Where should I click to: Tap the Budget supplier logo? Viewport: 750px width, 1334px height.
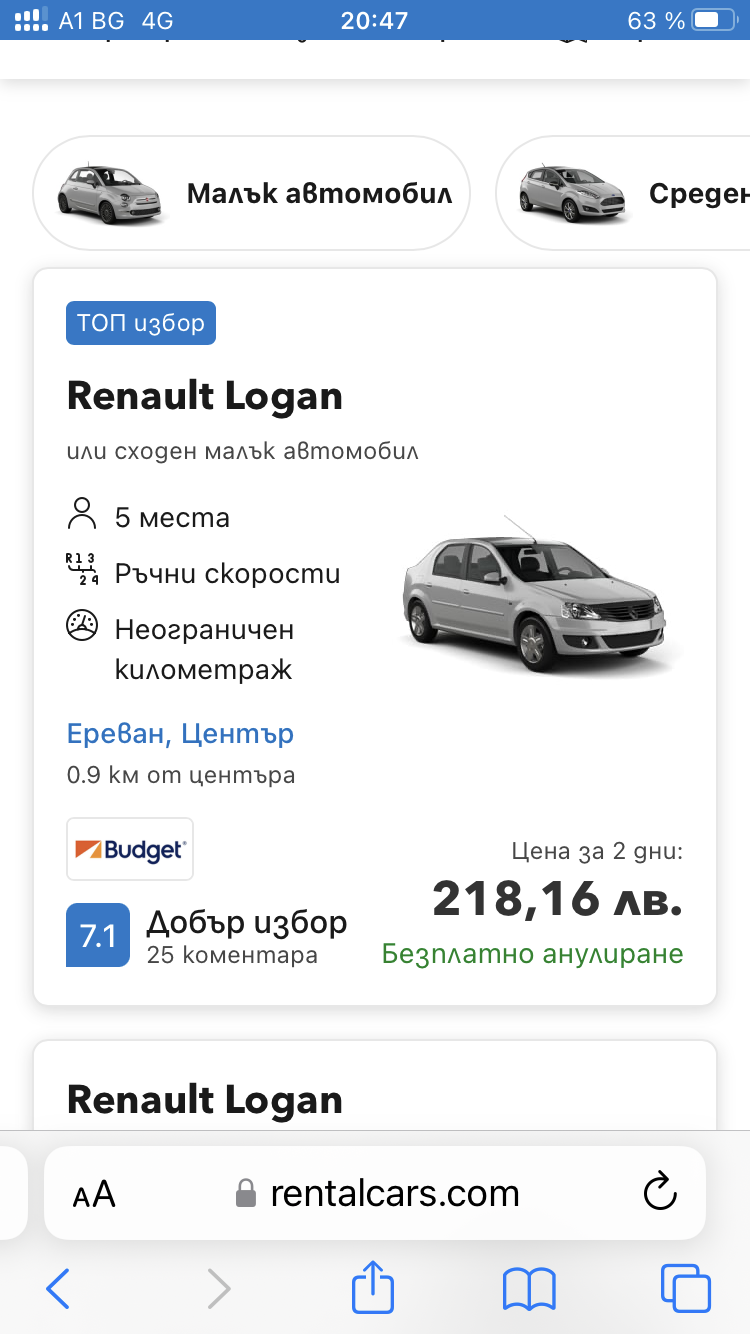130,850
